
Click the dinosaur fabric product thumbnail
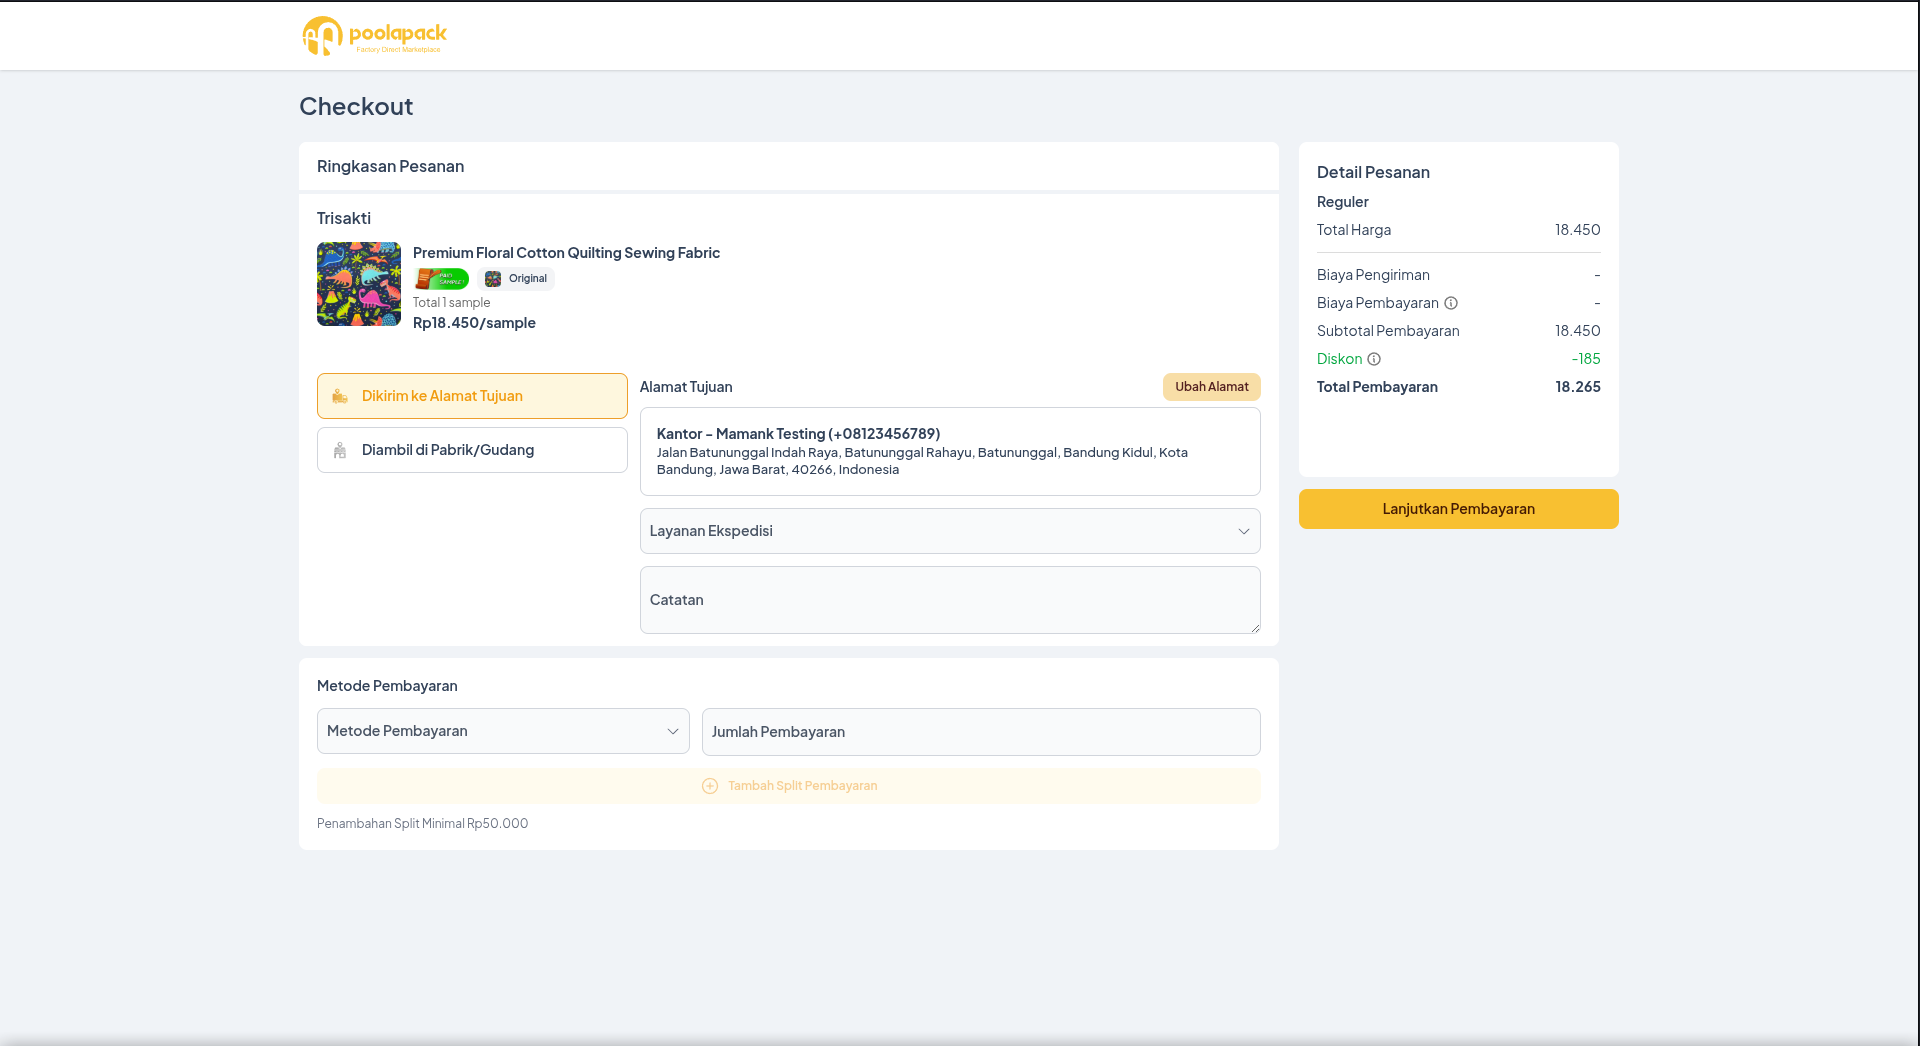pyautogui.click(x=359, y=284)
